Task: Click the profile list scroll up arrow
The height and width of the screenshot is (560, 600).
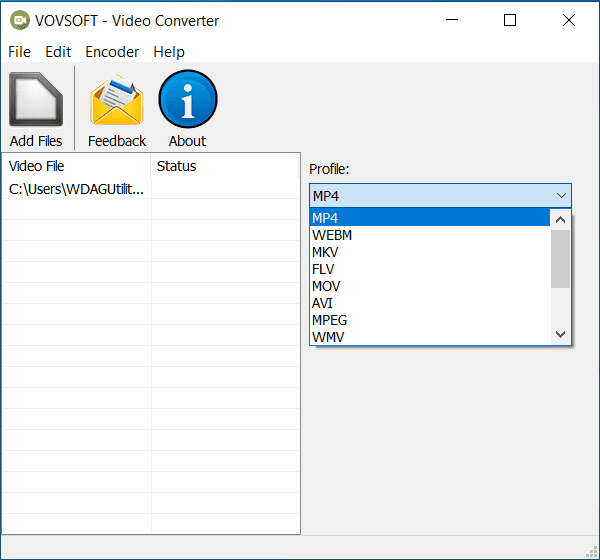Action: [x=560, y=219]
